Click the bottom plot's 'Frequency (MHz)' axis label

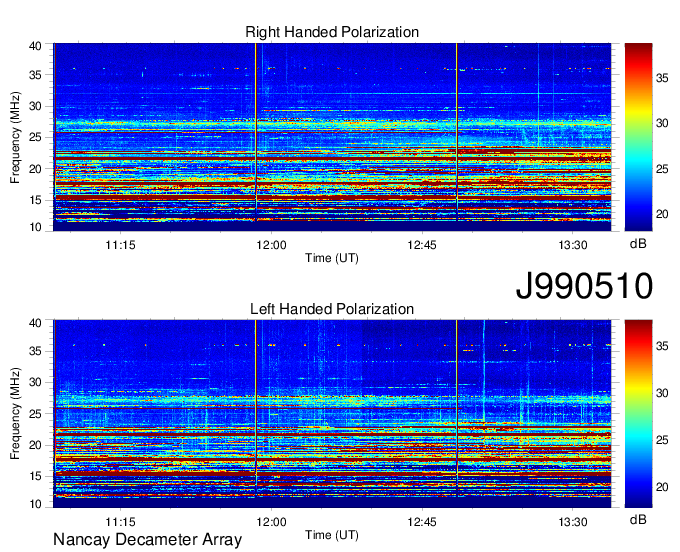pyautogui.click(x=15, y=414)
